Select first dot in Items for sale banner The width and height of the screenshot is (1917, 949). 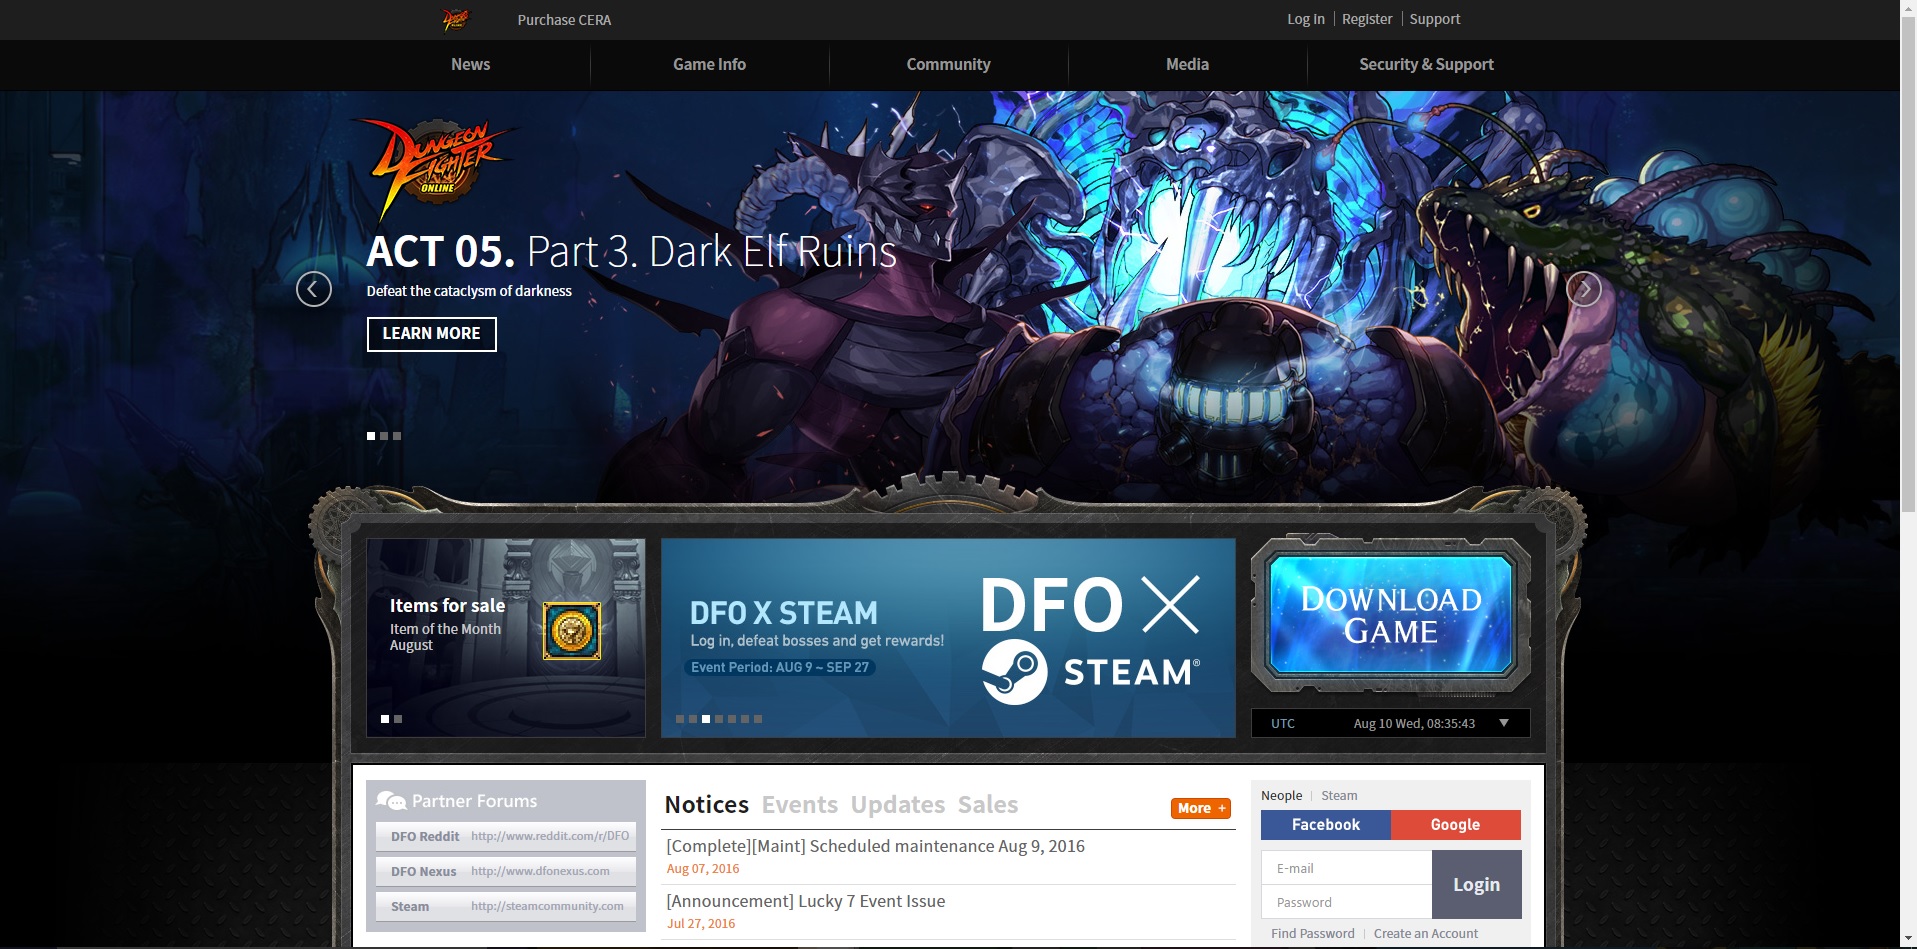pos(385,719)
